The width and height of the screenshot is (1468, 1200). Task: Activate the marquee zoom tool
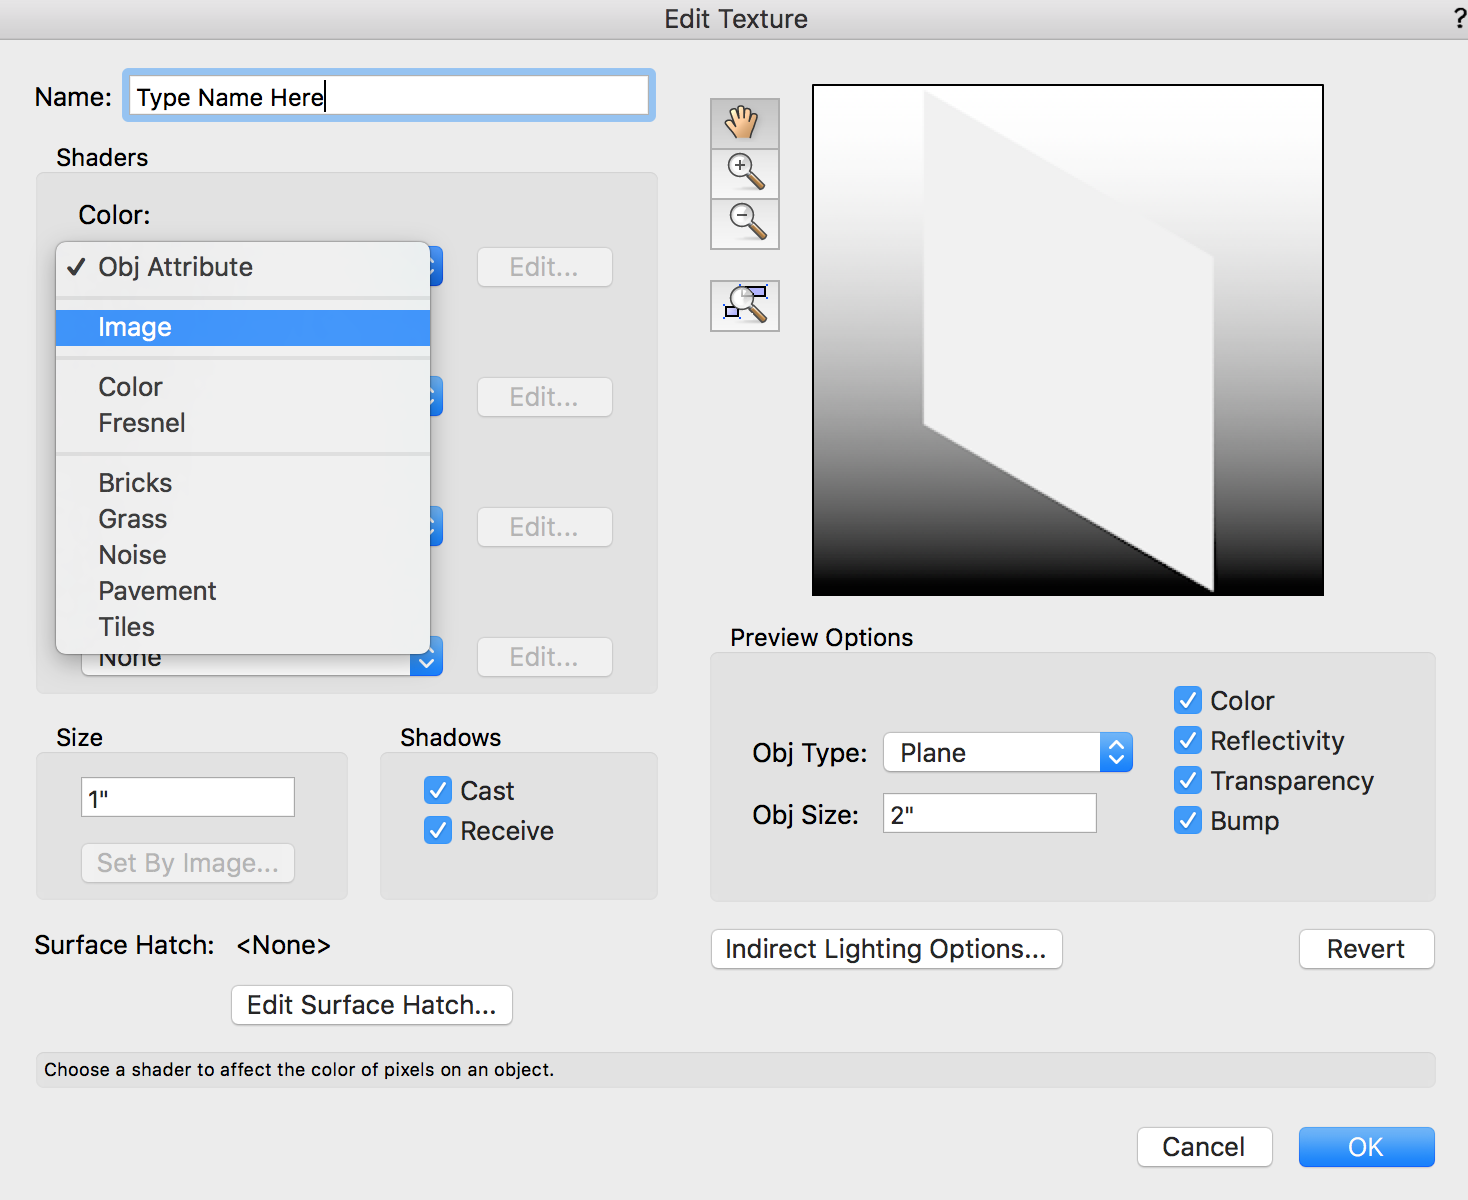click(744, 305)
